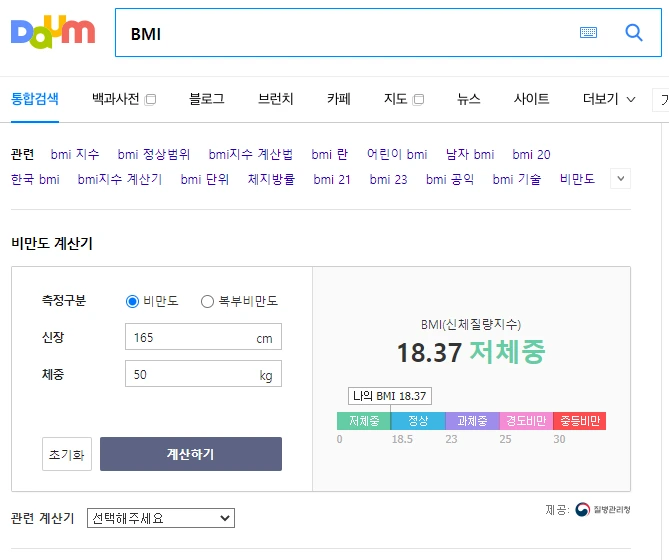Open related search bmi 20

click(531, 154)
